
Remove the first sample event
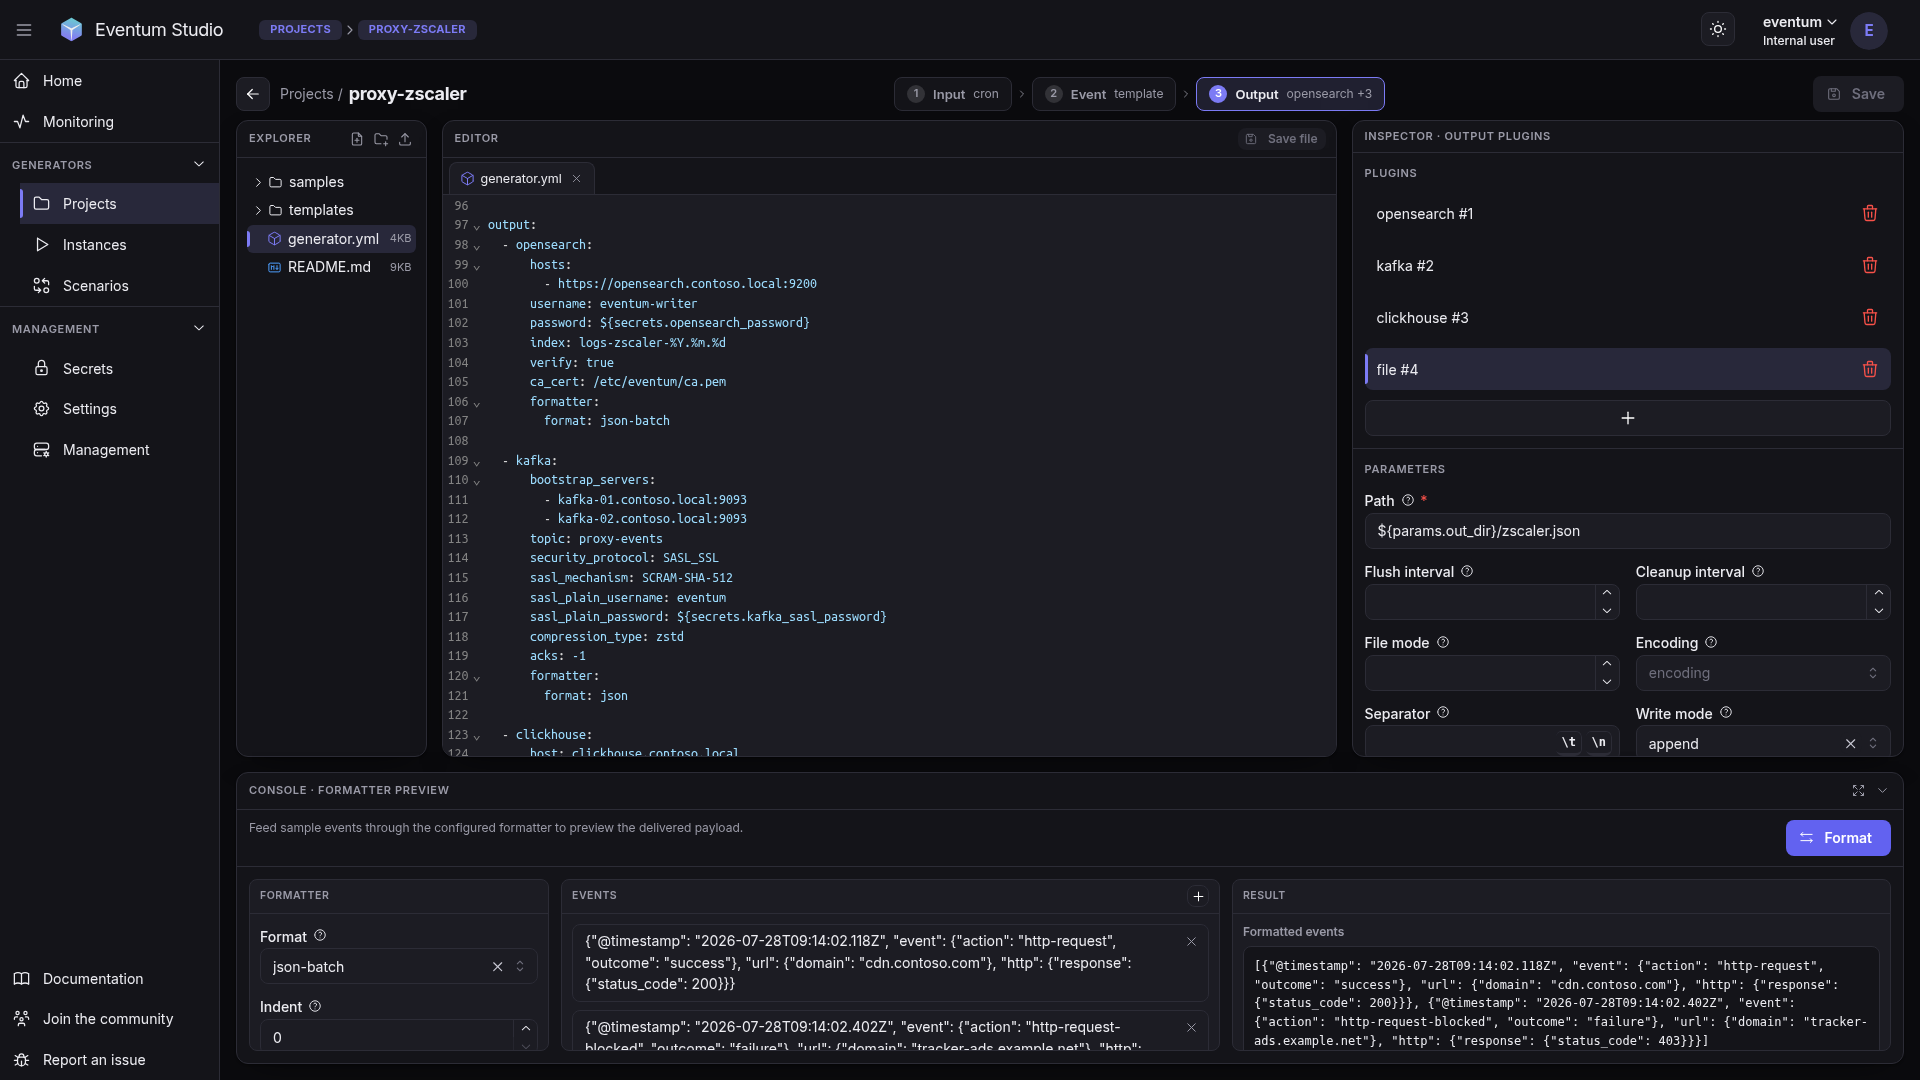pyautogui.click(x=1191, y=942)
